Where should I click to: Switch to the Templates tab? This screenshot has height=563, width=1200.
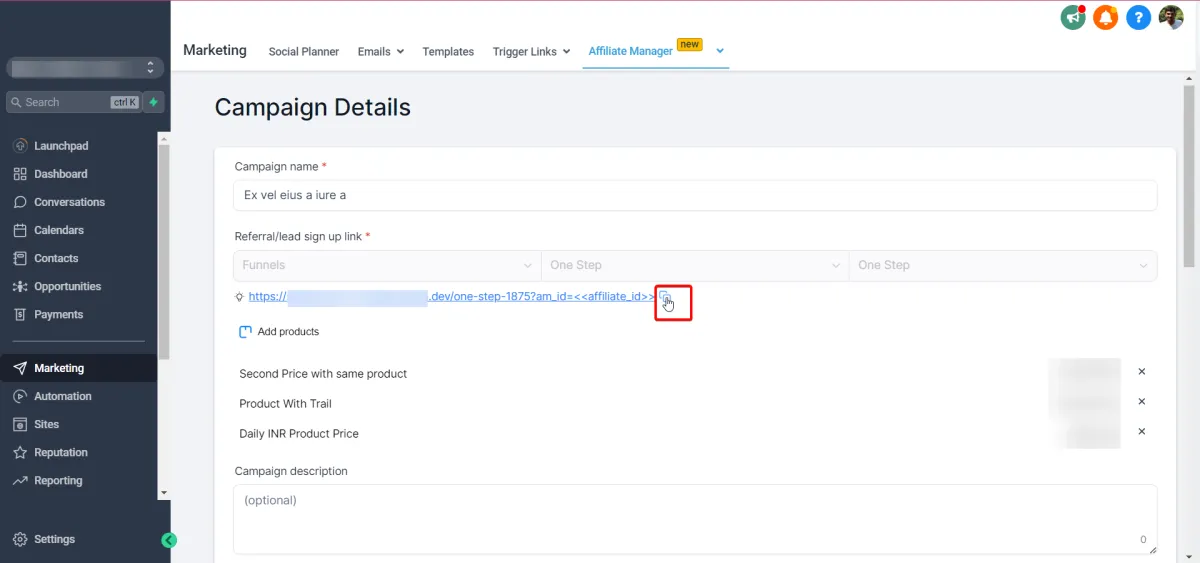coord(448,52)
